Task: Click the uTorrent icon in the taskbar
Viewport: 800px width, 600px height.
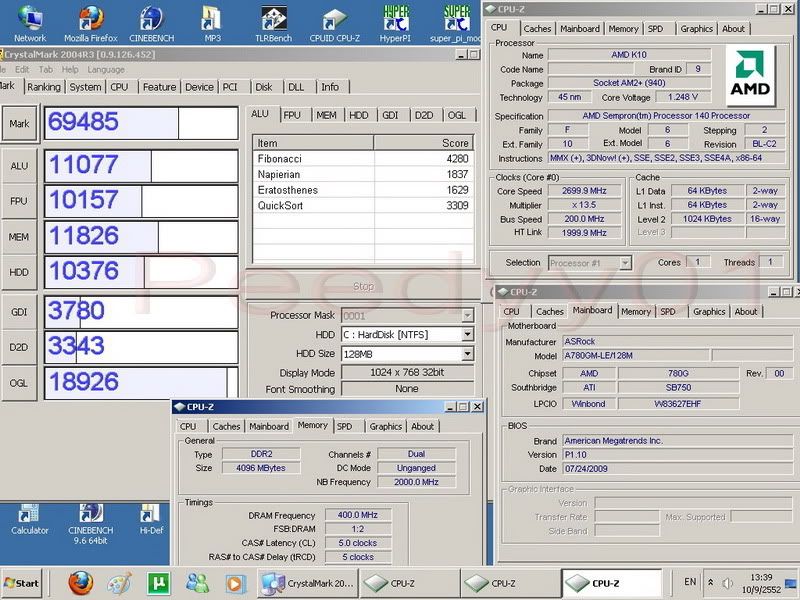Action: coord(158,583)
